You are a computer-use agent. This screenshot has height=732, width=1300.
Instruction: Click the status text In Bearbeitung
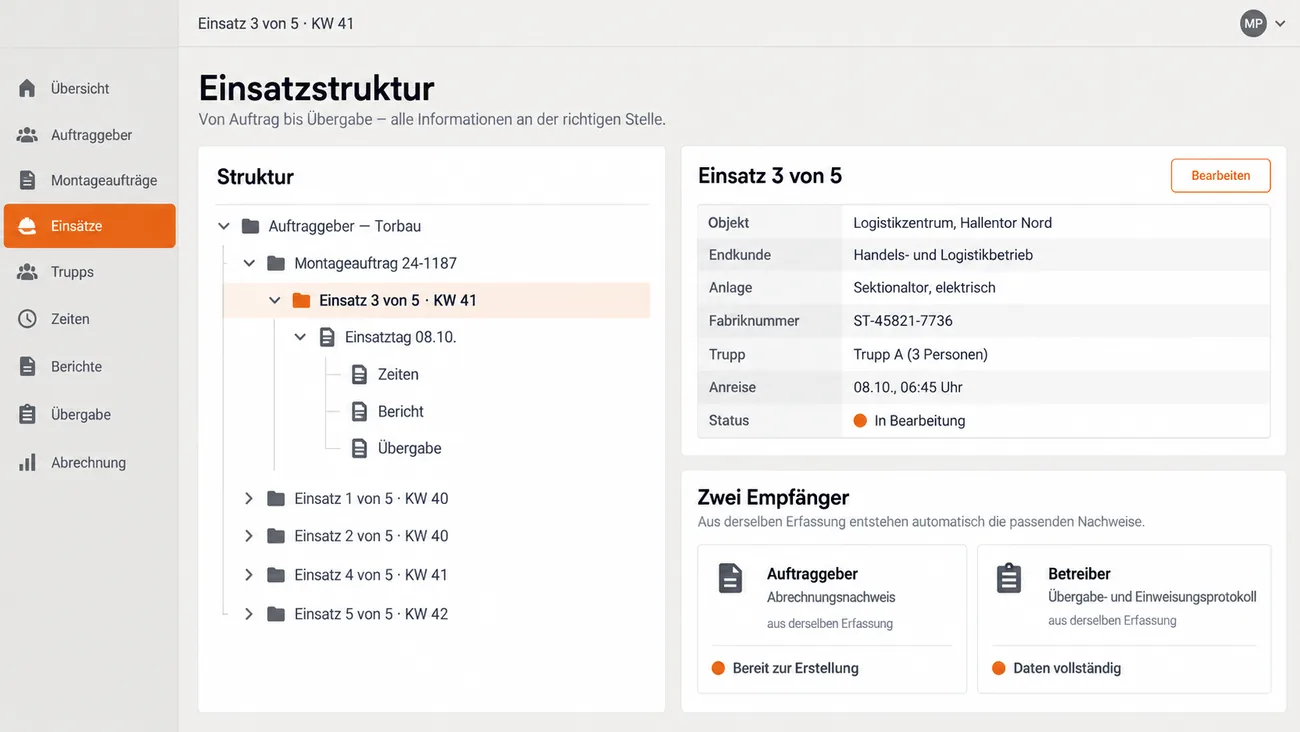920,420
